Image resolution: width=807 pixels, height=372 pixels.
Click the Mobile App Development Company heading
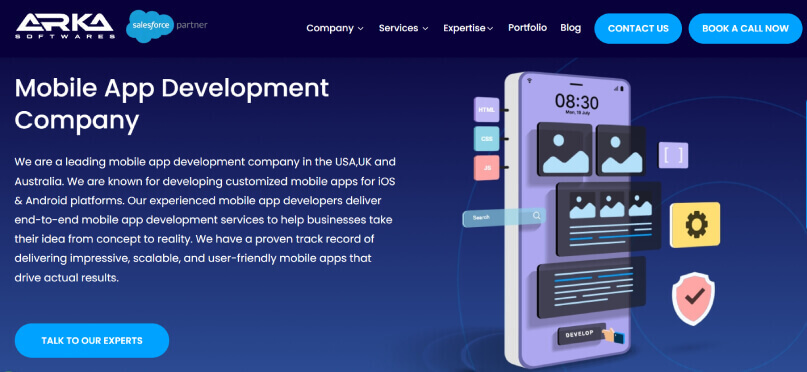(x=172, y=104)
